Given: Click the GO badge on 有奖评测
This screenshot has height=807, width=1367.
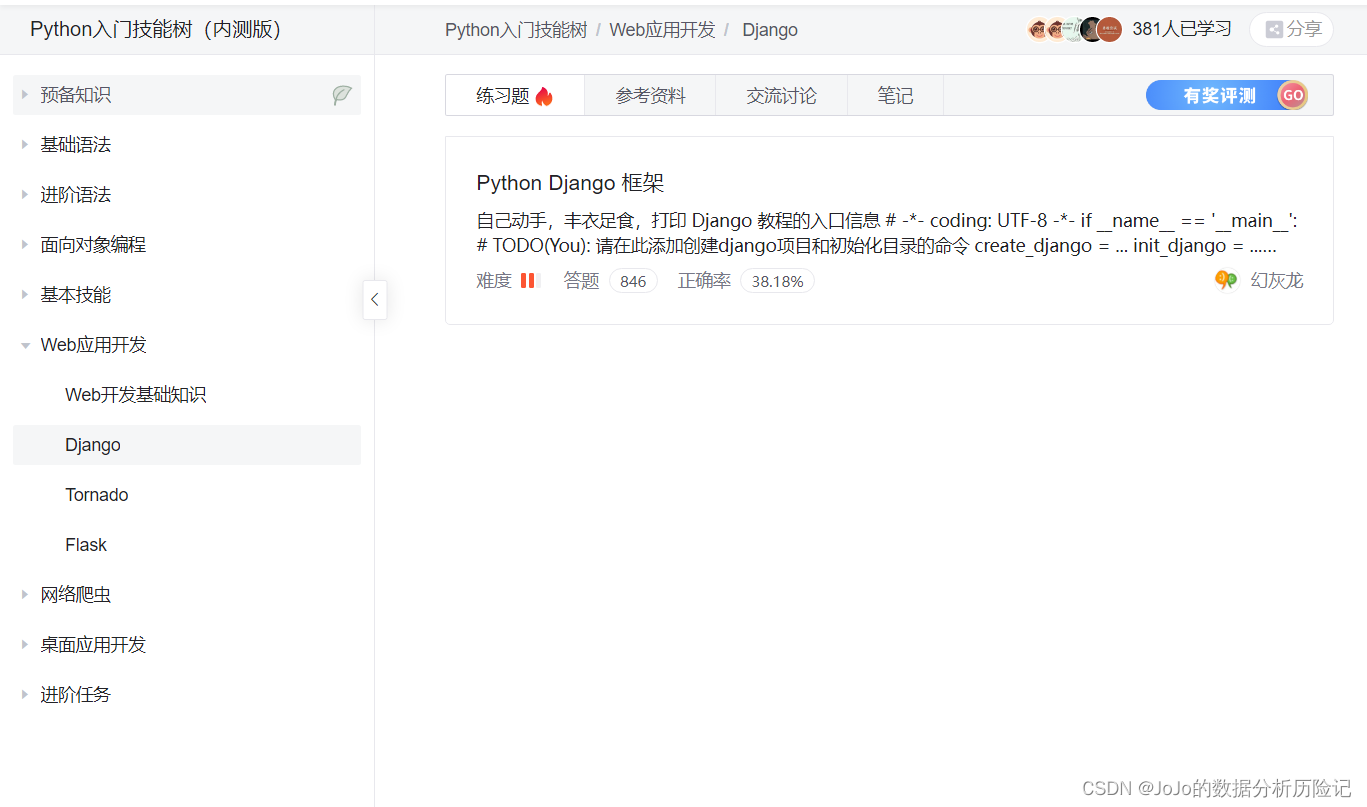Looking at the screenshot, I should pos(1293,95).
